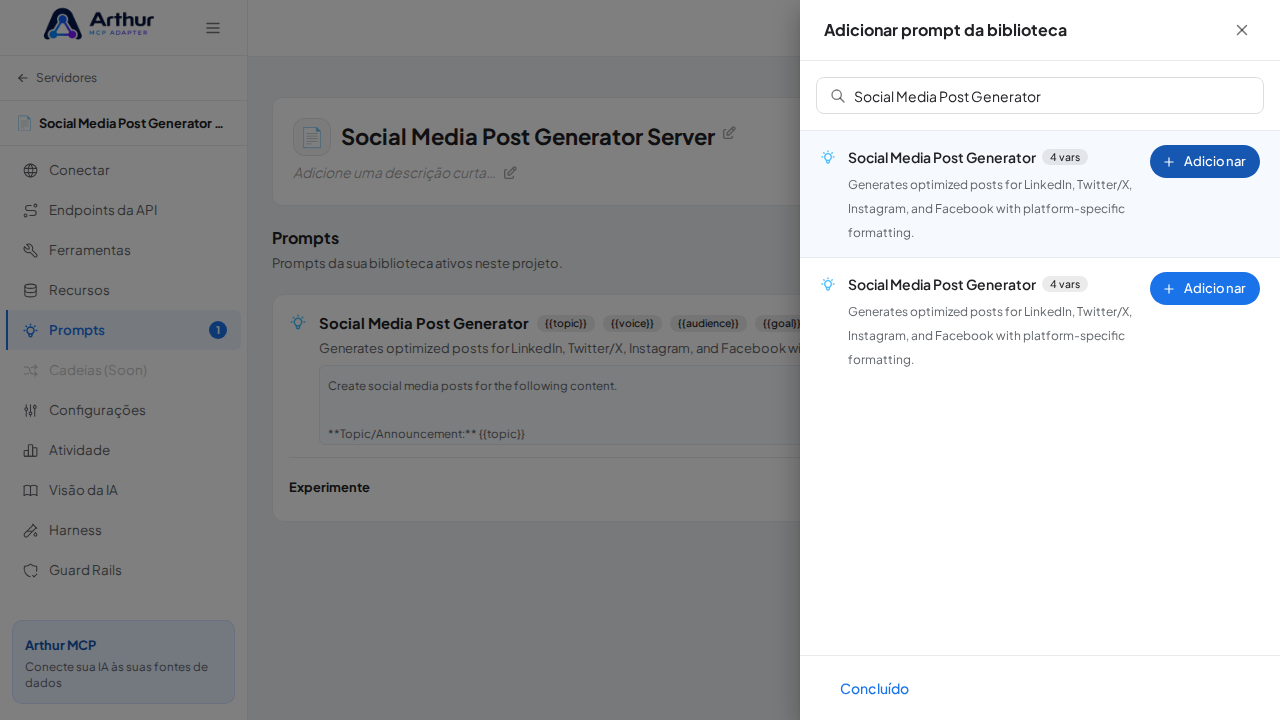Click the Cadeias shuffle icon
The image size is (1280, 720).
click(x=30, y=370)
